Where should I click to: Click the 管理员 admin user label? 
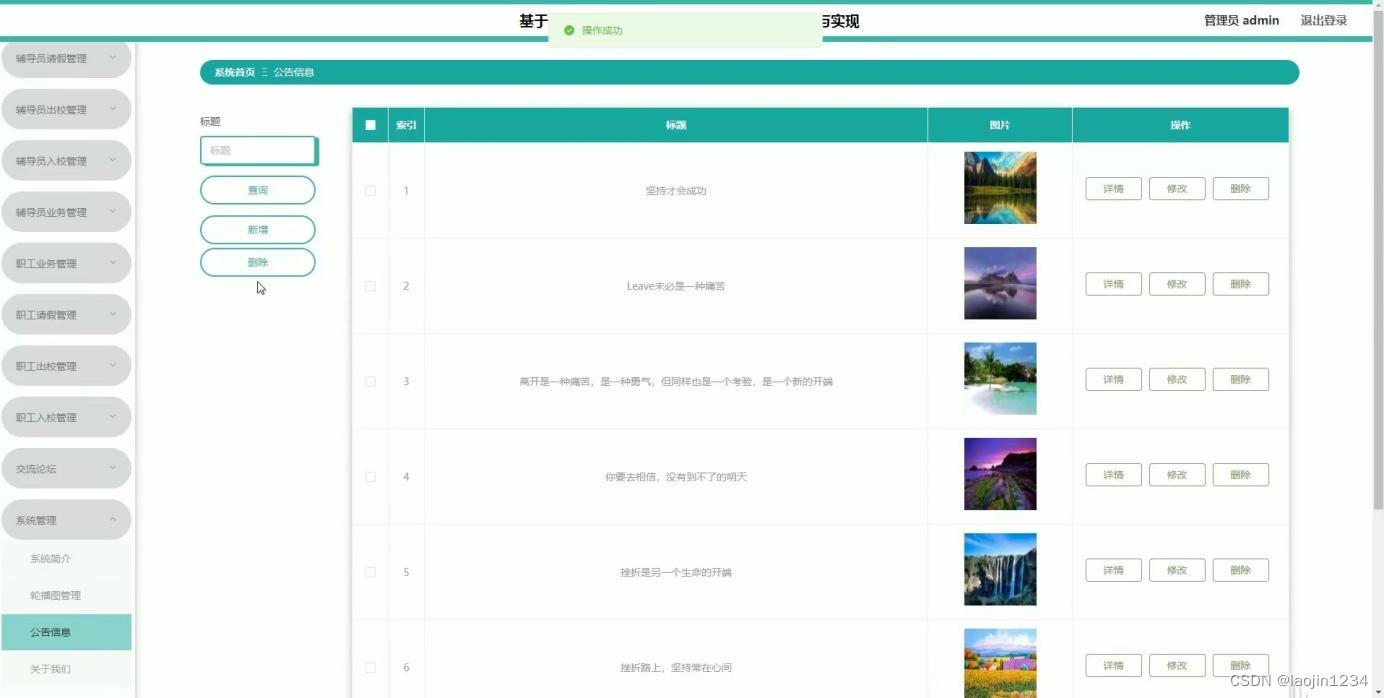1241,20
